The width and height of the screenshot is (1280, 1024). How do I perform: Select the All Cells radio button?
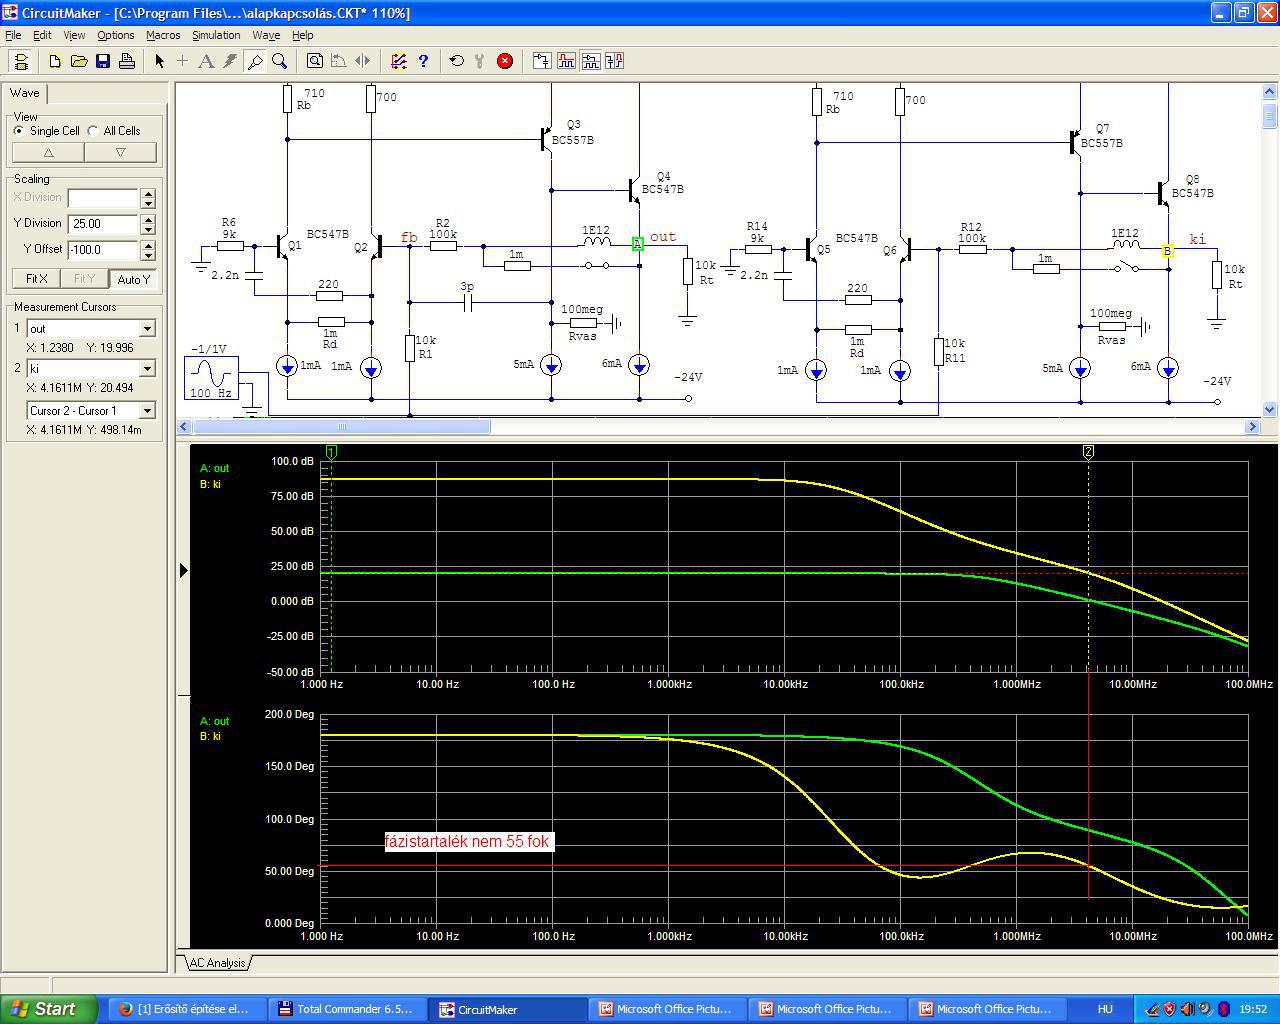(93, 131)
